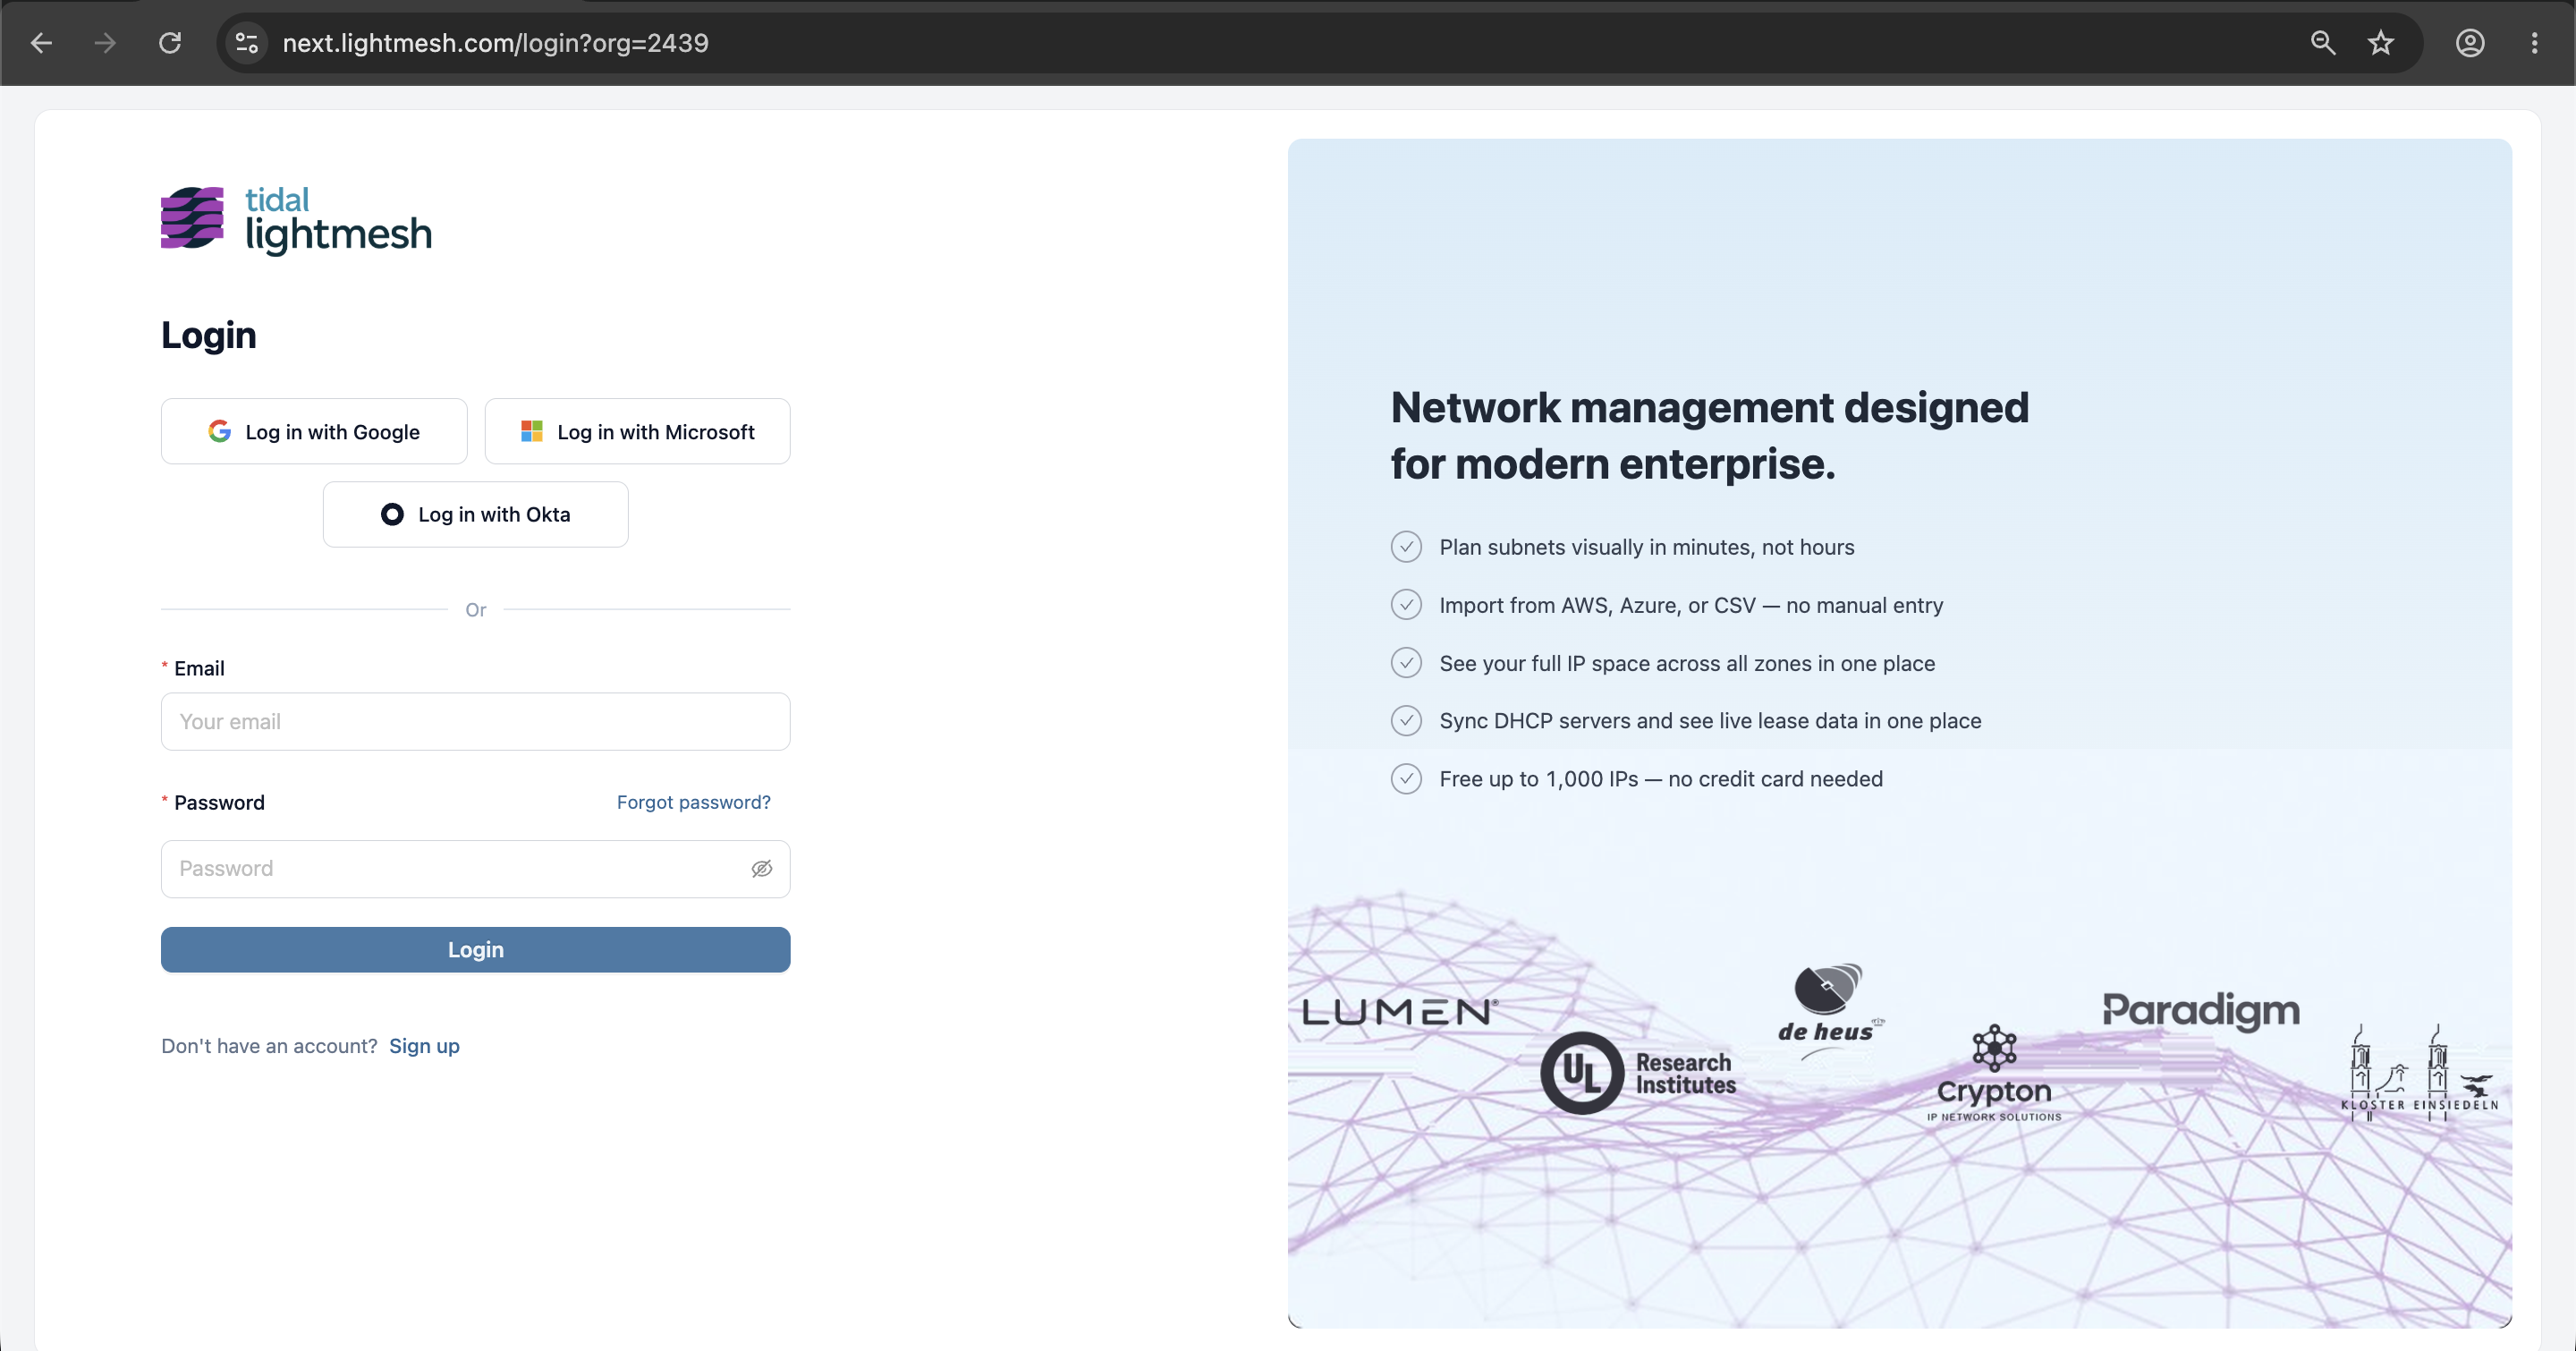Submit with the blue Login button
The image size is (2576, 1351).
click(x=475, y=950)
